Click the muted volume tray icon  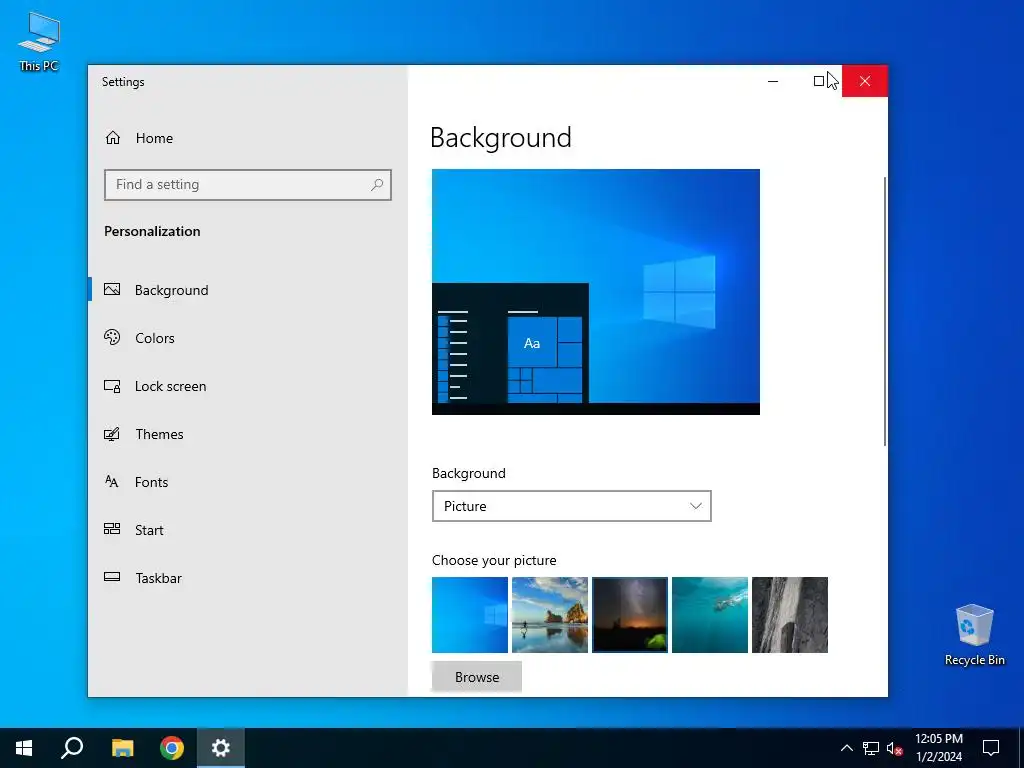click(895, 748)
